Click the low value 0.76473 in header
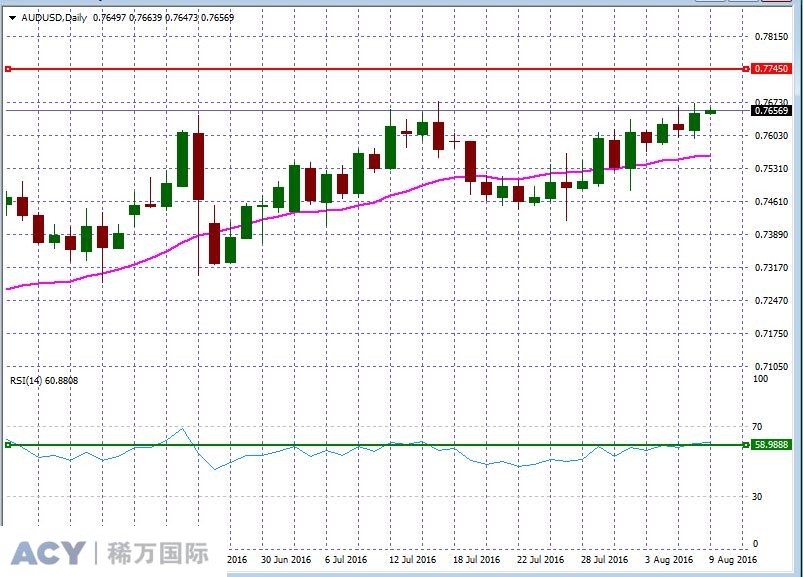 point(181,18)
